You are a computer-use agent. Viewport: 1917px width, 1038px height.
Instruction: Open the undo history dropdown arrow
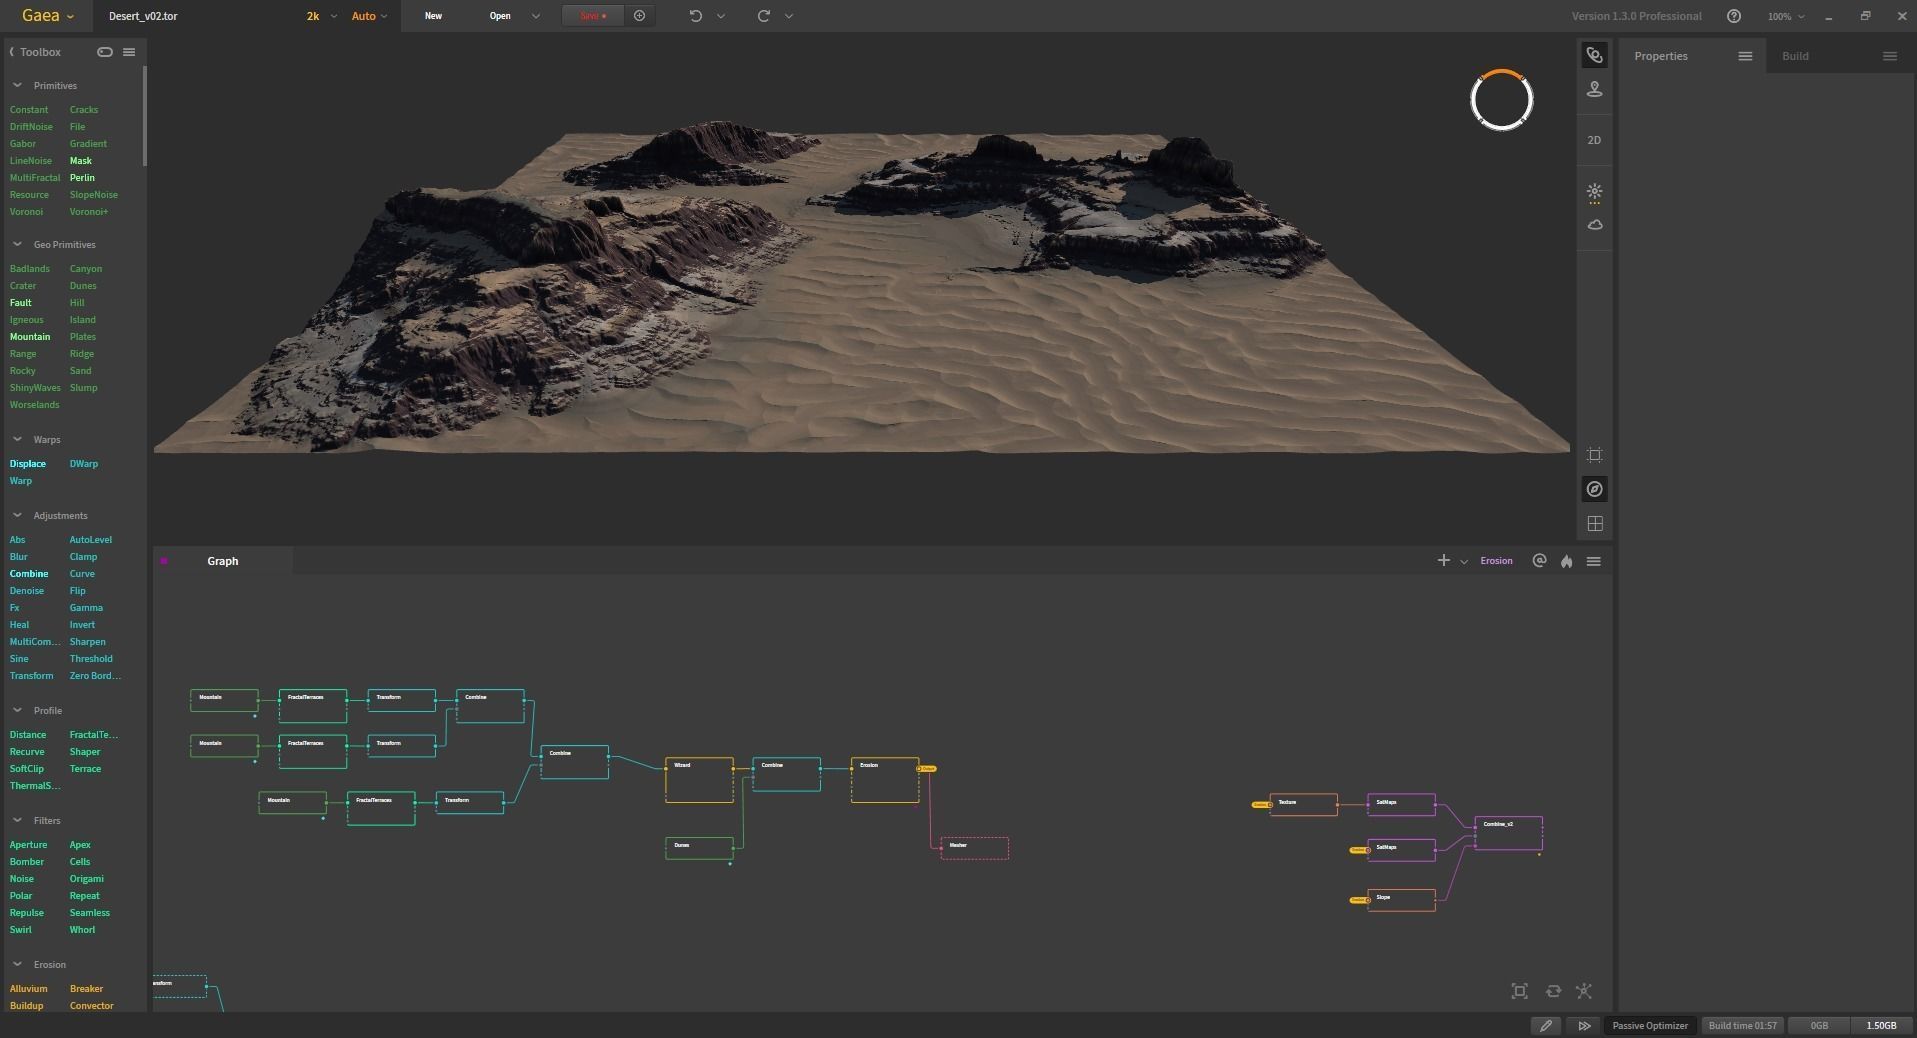tap(721, 16)
